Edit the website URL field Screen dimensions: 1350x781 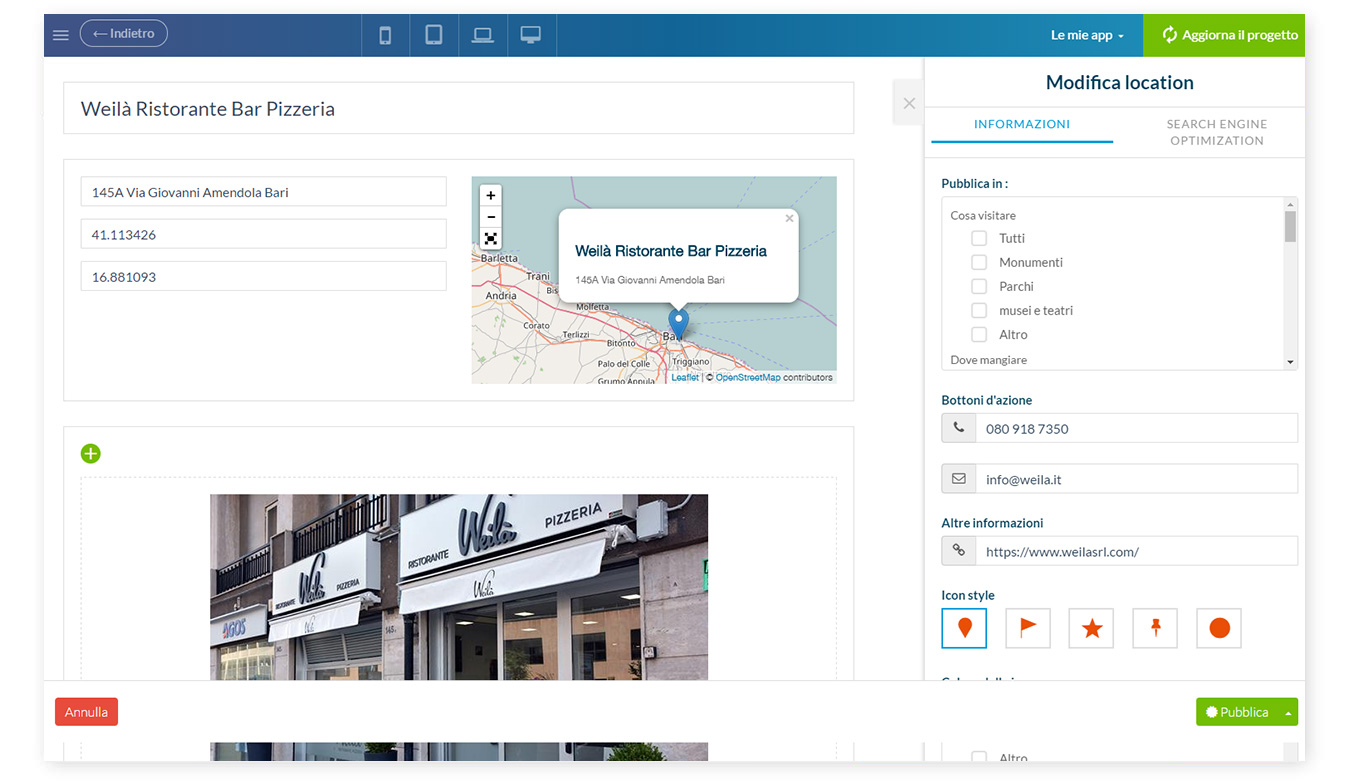coord(1136,551)
